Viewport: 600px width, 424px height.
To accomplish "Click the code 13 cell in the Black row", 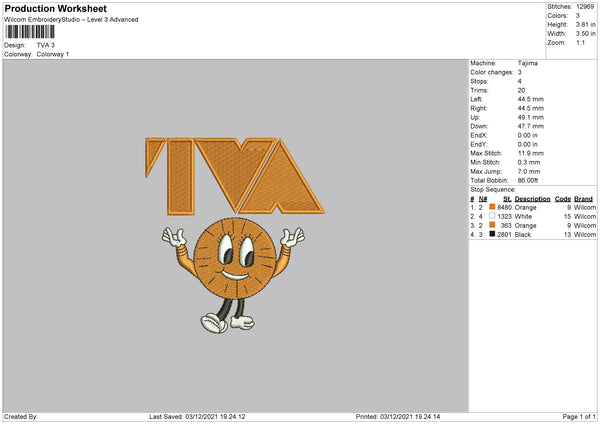I will 567,235.
